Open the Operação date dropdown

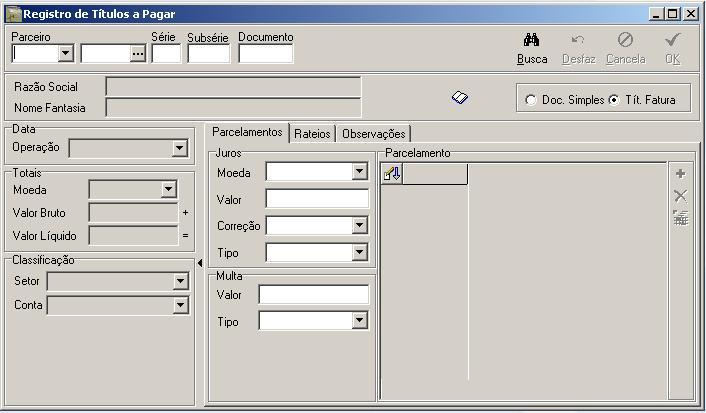[180, 148]
